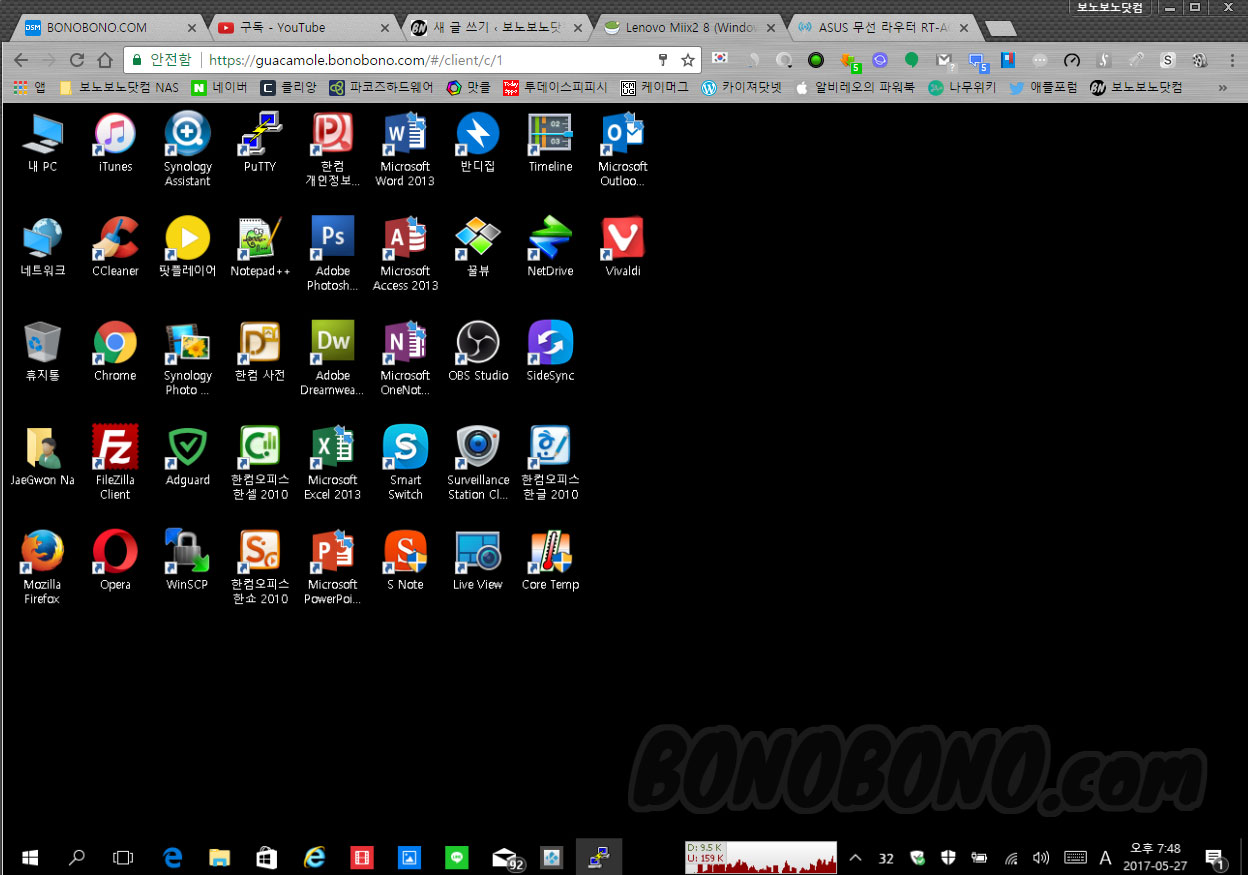Launch FileZilla Client shortcut
The height and width of the screenshot is (875, 1248).
115,462
